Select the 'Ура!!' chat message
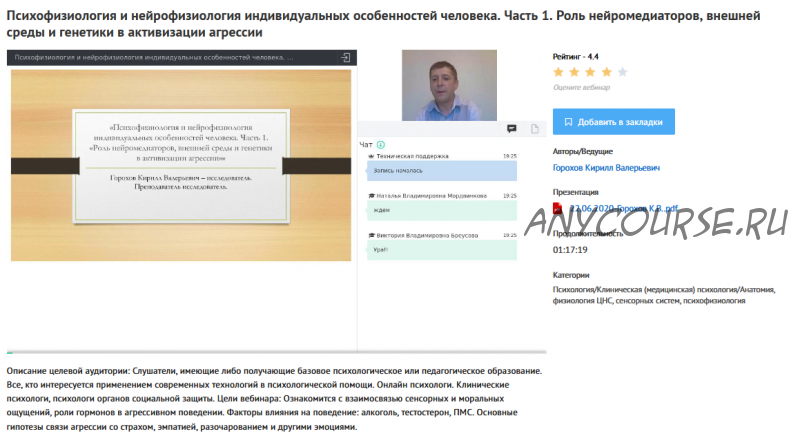Image resolution: width=800 pixels, height=436 pixels. coord(441,250)
